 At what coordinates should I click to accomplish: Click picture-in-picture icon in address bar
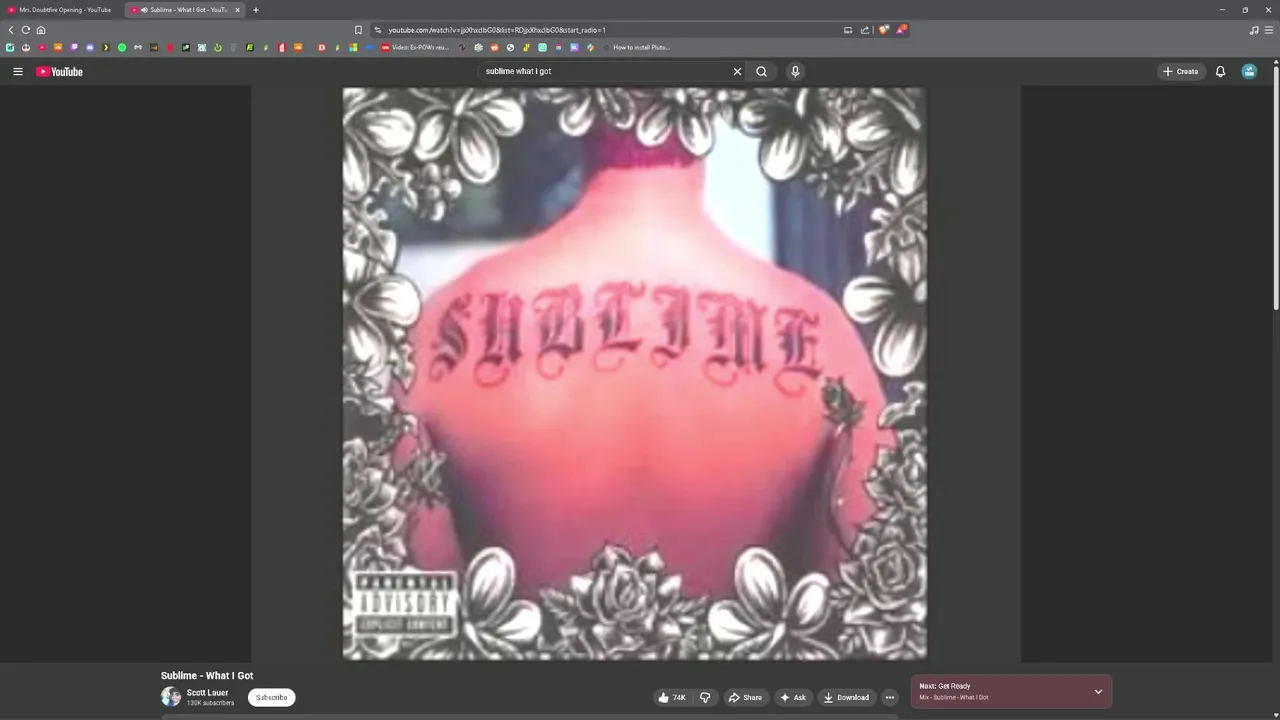coord(848,30)
